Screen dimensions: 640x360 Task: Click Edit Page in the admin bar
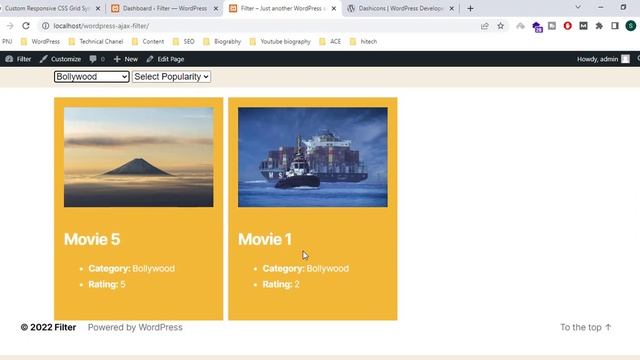pyautogui.click(x=165, y=59)
